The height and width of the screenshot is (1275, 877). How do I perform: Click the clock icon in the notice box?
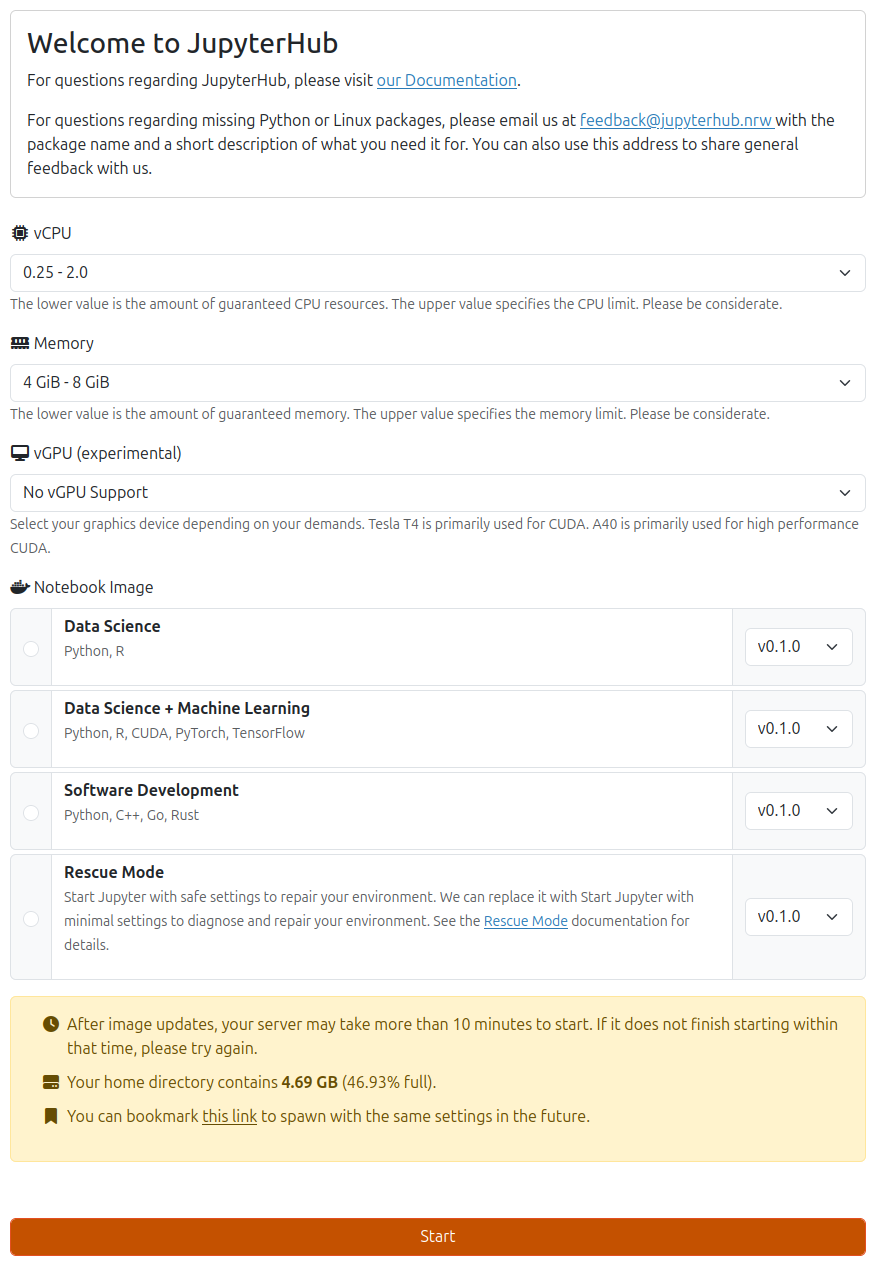pos(51,1024)
